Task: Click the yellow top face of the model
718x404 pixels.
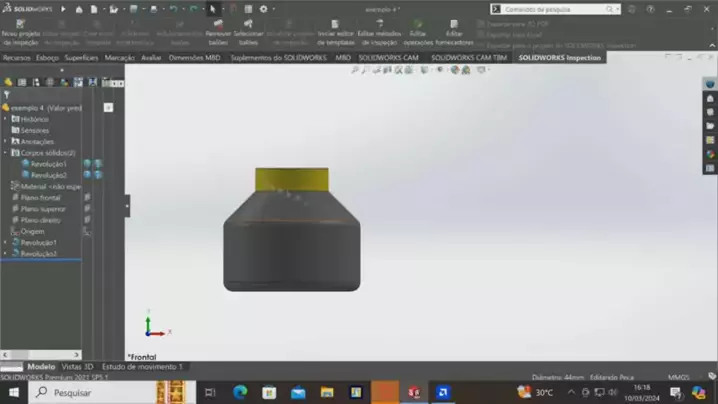Action: (291, 179)
